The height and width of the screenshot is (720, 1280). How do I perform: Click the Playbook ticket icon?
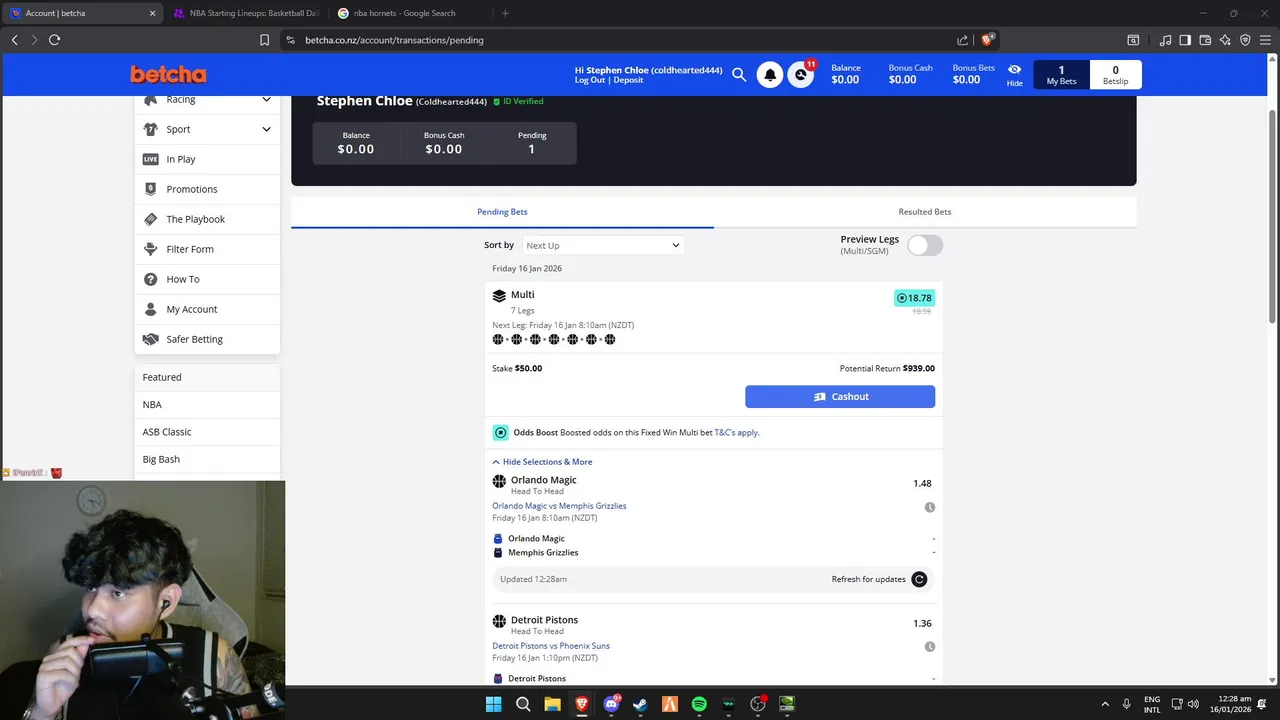(x=150, y=219)
